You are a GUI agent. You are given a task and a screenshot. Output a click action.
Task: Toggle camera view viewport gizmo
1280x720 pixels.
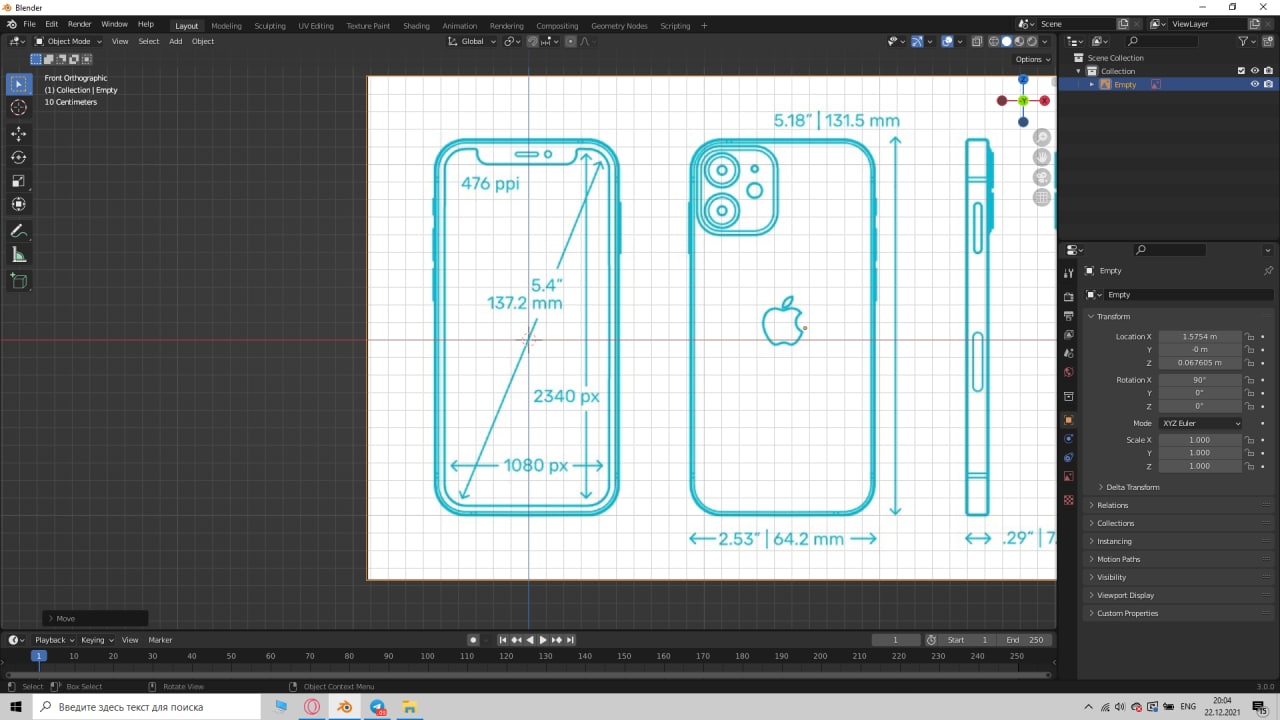[1042, 177]
